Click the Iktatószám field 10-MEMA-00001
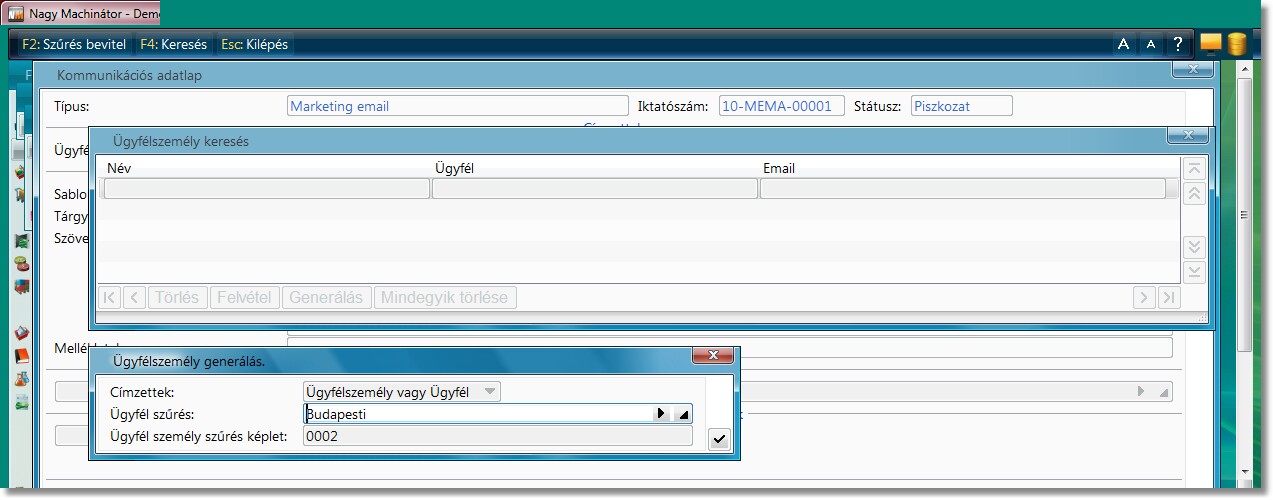The height and width of the screenshot is (500, 1273). click(782, 106)
